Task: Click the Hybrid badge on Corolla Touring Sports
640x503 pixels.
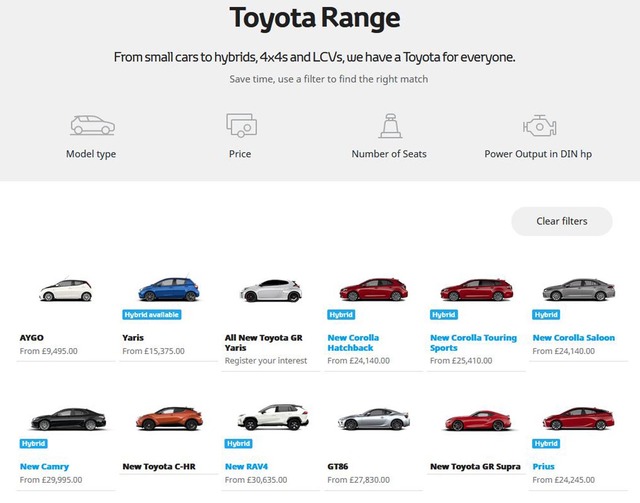Action: [444, 315]
